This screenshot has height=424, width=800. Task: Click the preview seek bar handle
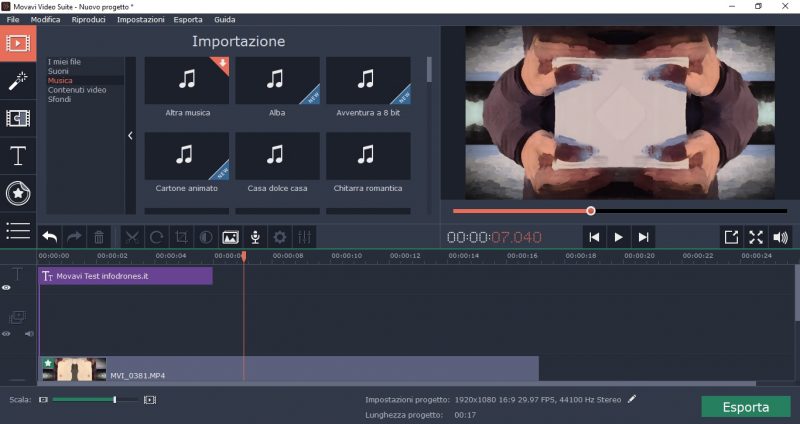[x=591, y=211]
